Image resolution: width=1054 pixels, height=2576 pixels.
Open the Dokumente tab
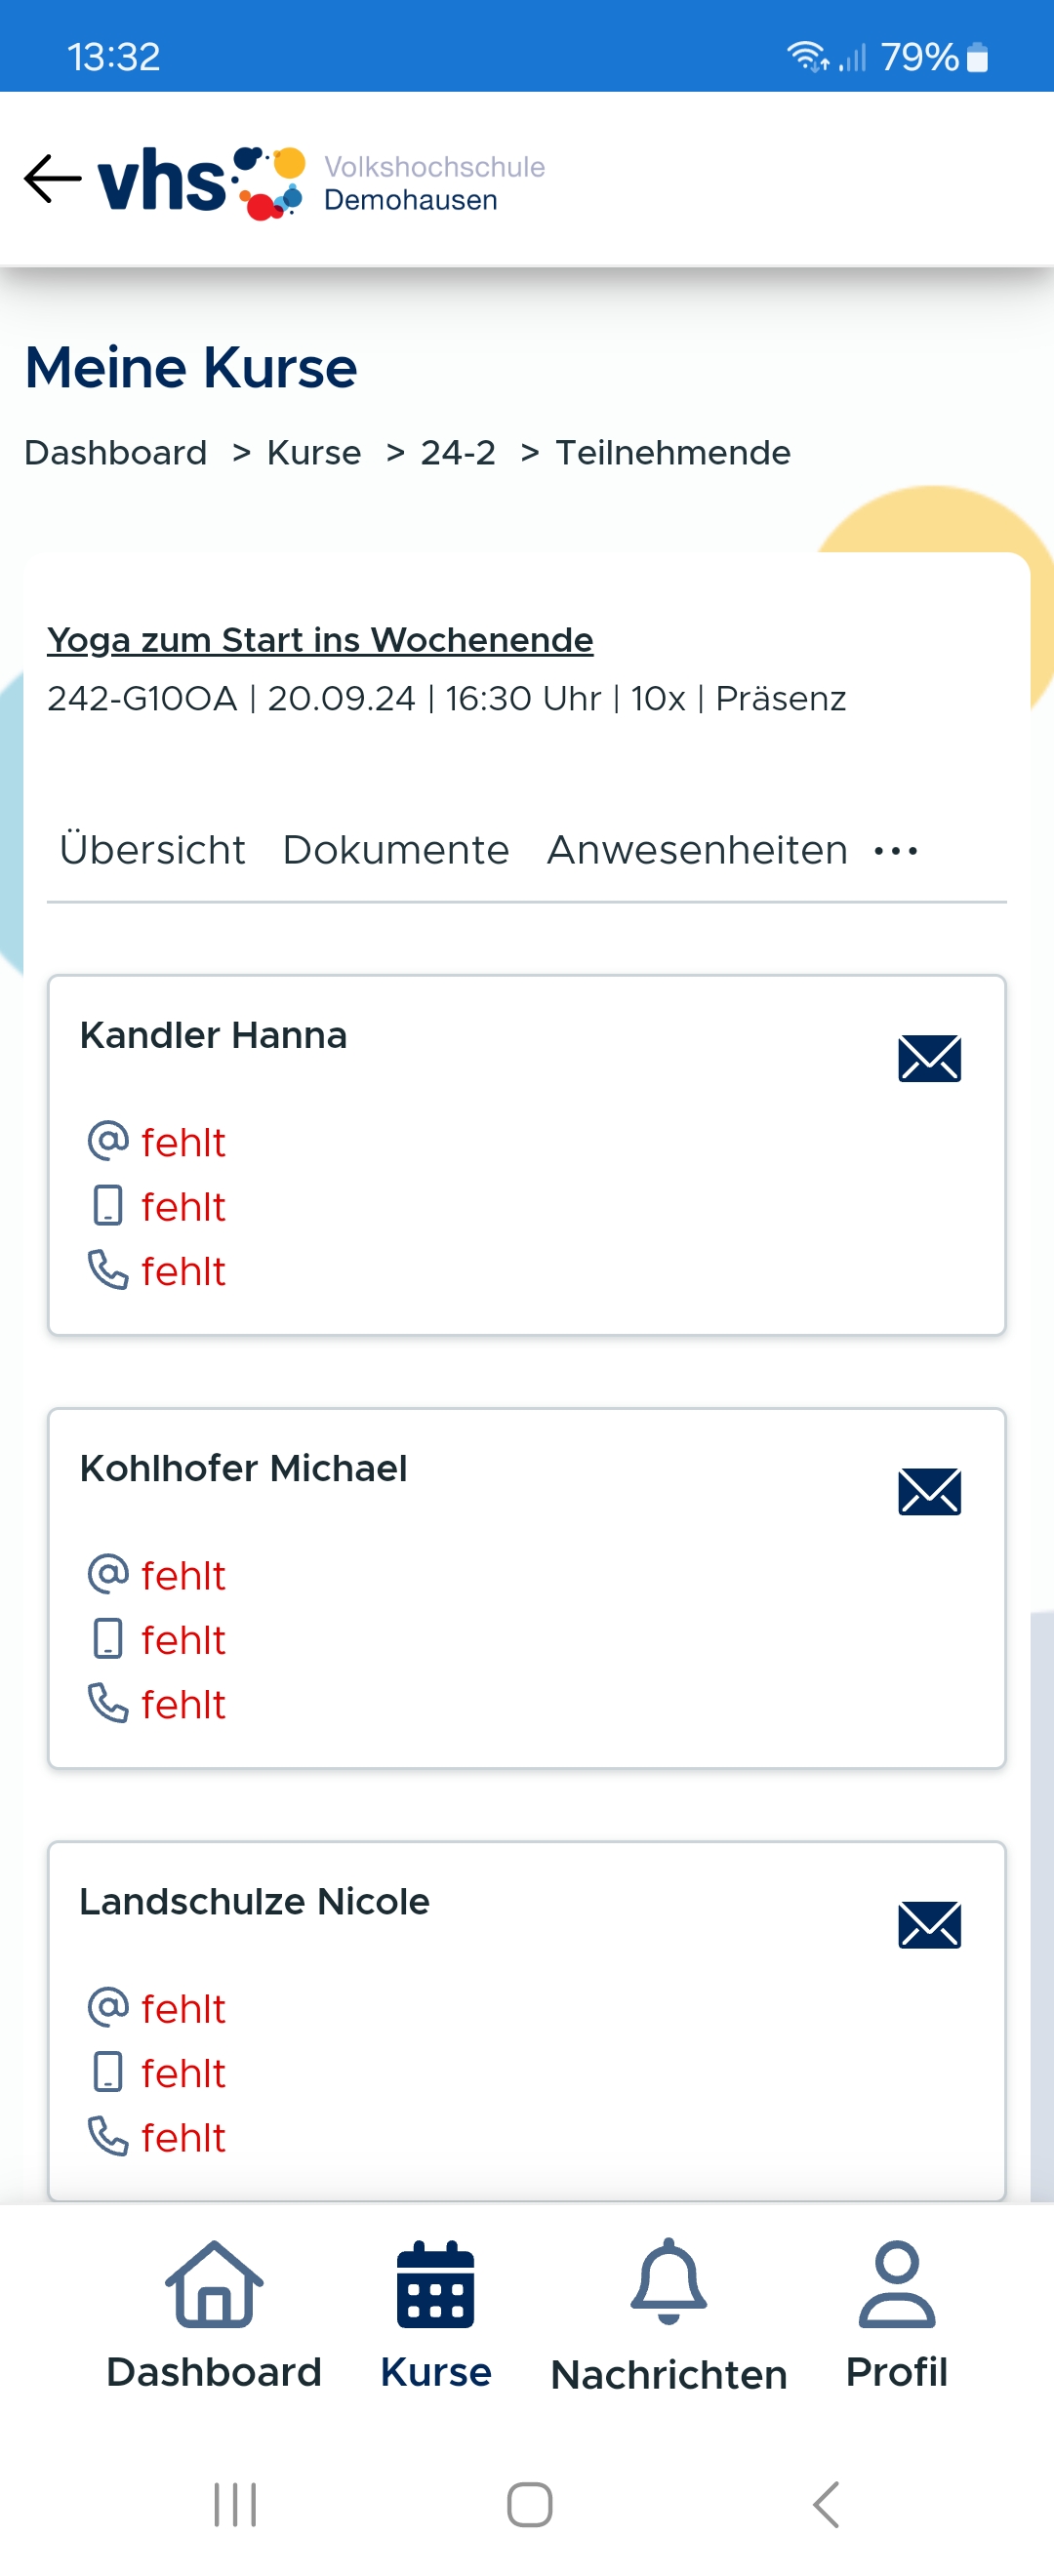396,850
